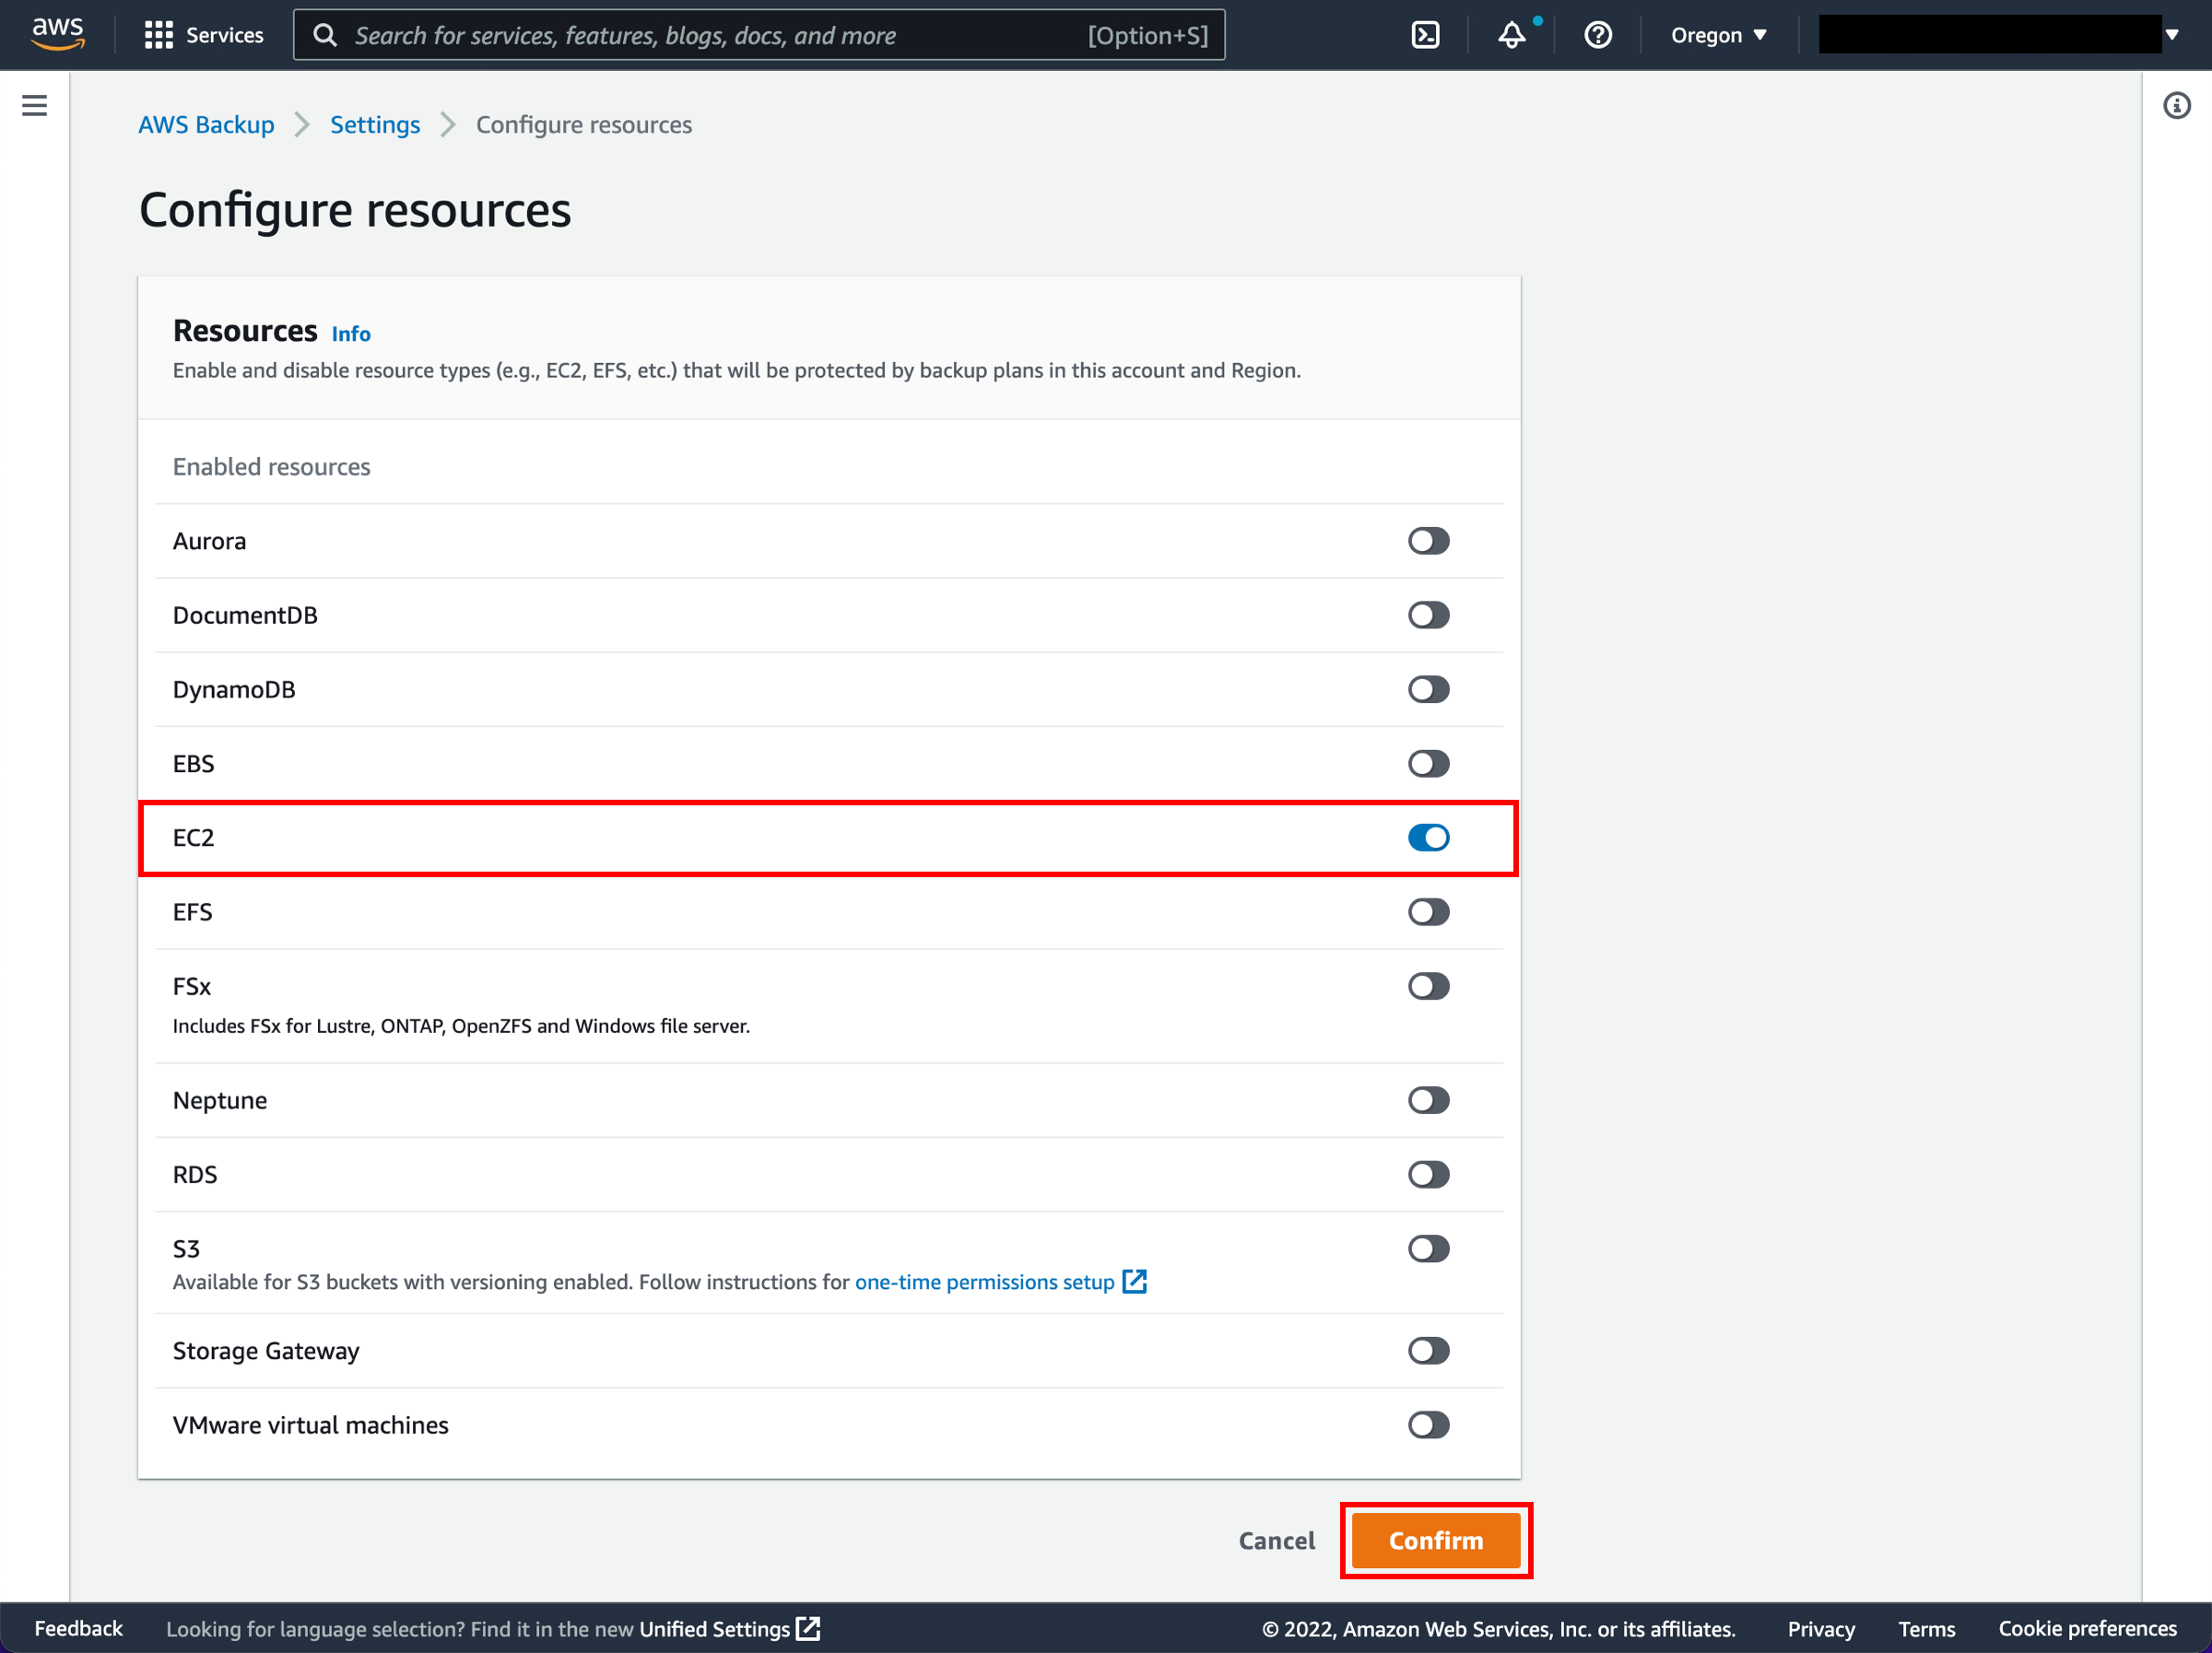Switch on the S3 toggle

(1428, 1248)
